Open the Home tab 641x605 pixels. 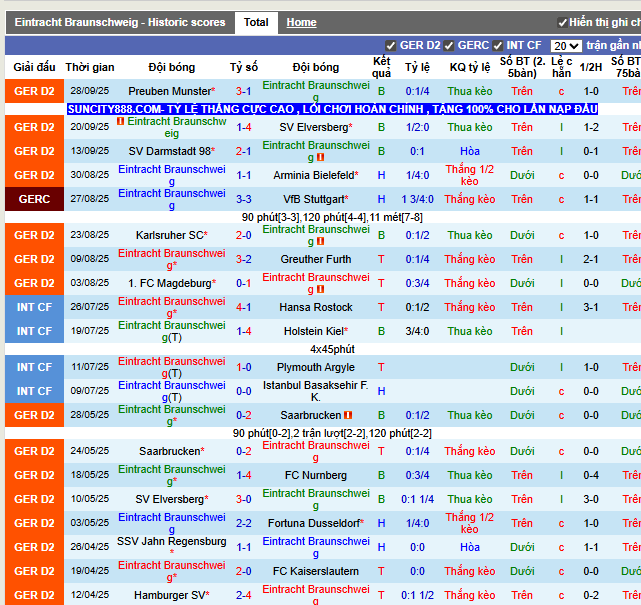pos(301,22)
